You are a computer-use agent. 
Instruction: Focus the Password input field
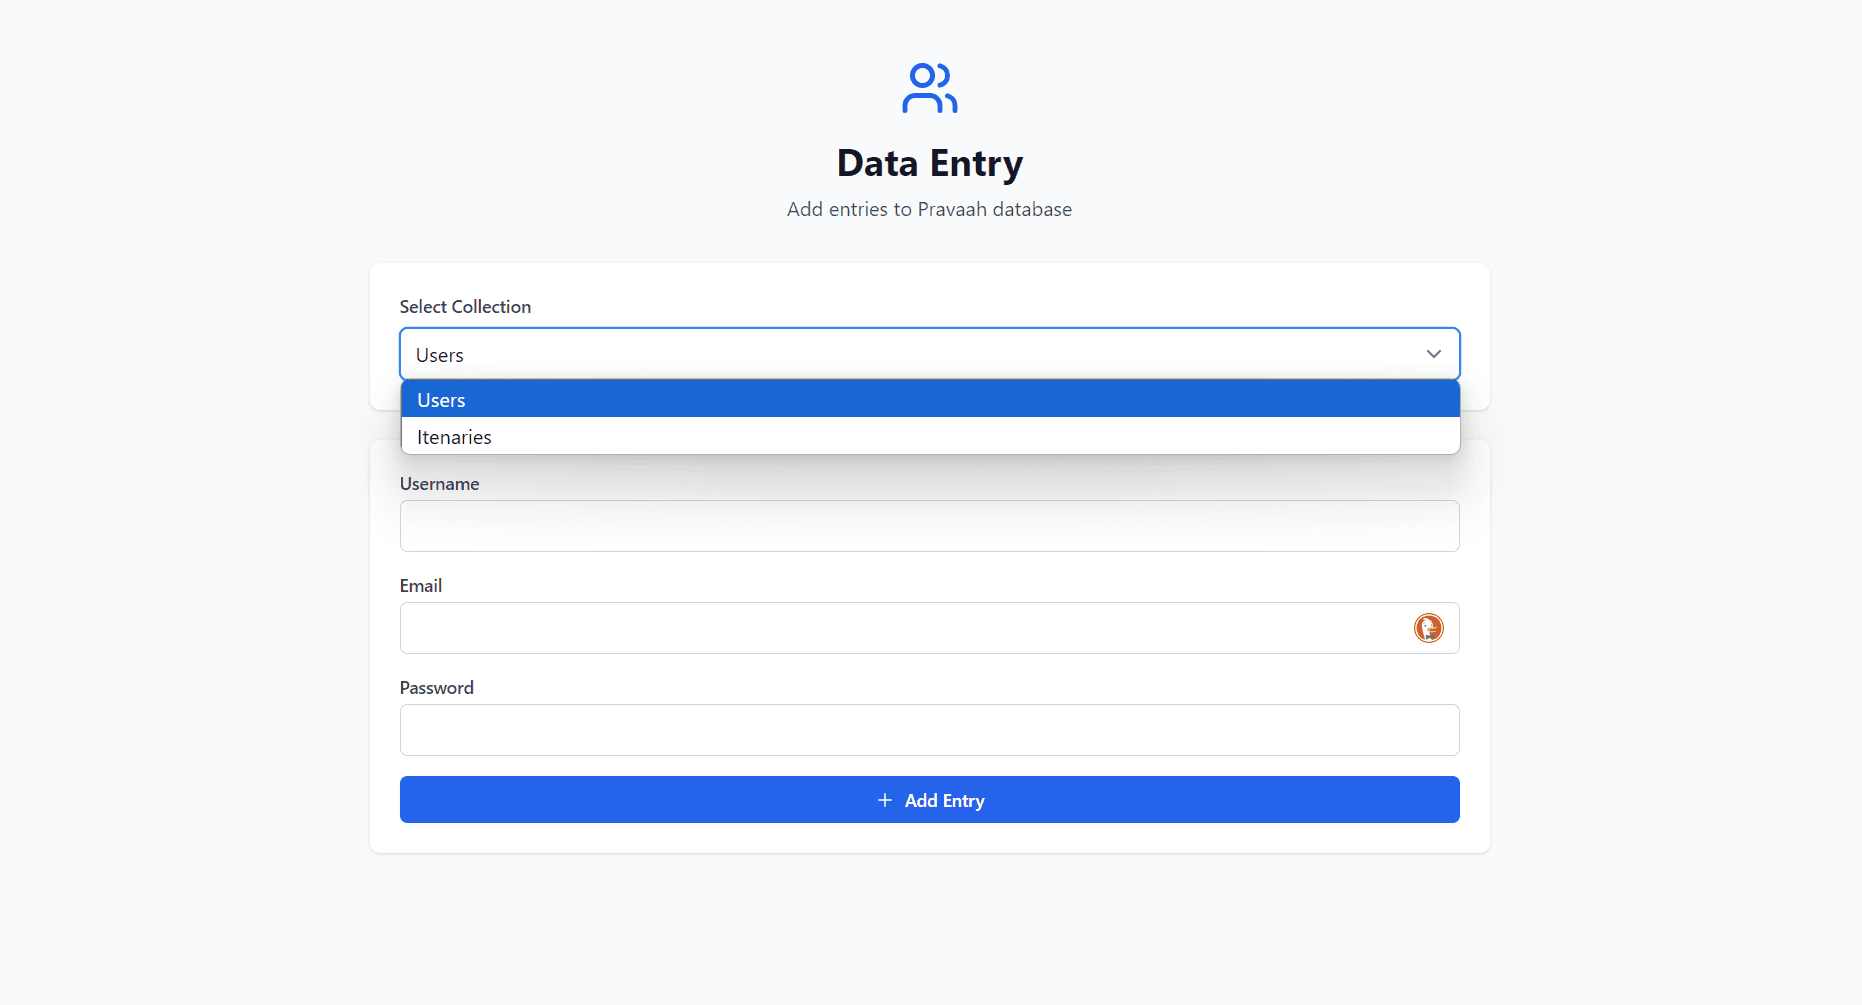pyautogui.click(x=929, y=730)
